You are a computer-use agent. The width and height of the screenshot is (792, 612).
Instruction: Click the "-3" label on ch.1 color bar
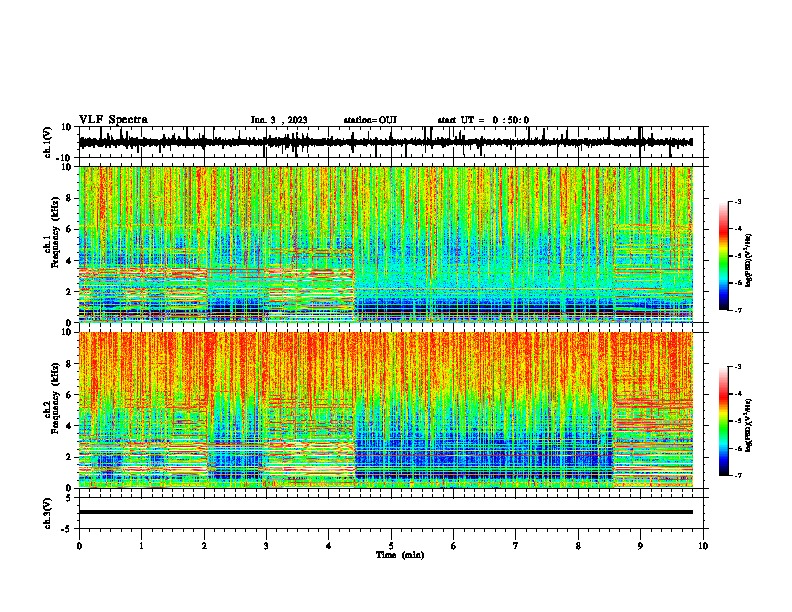tap(737, 201)
